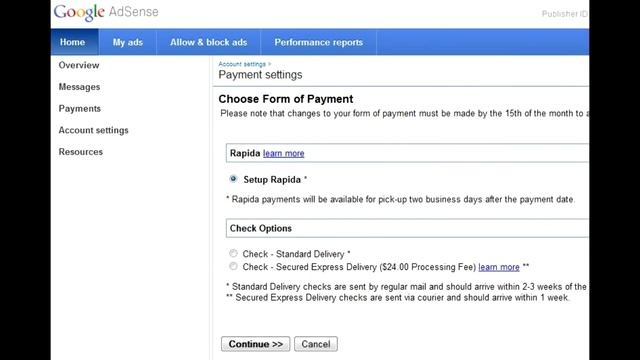Open Resources in the sidebar
640x360 pixels.
pyautogui.click(x=81, y=152)
